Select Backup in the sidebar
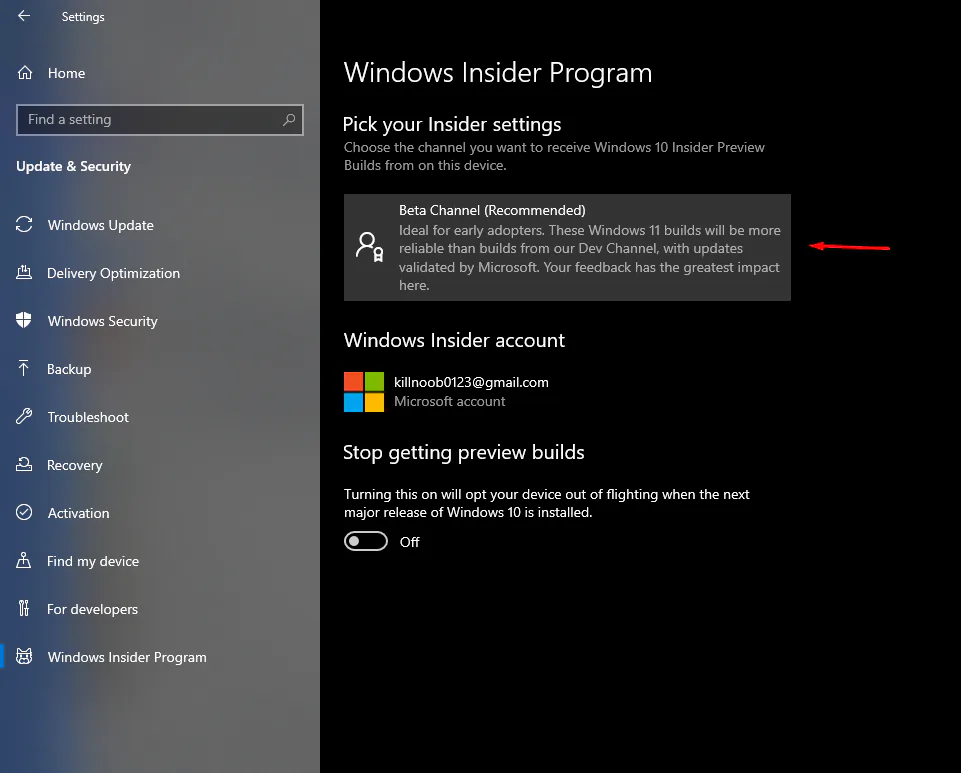 pyautogui.click(x=69, y=369)
